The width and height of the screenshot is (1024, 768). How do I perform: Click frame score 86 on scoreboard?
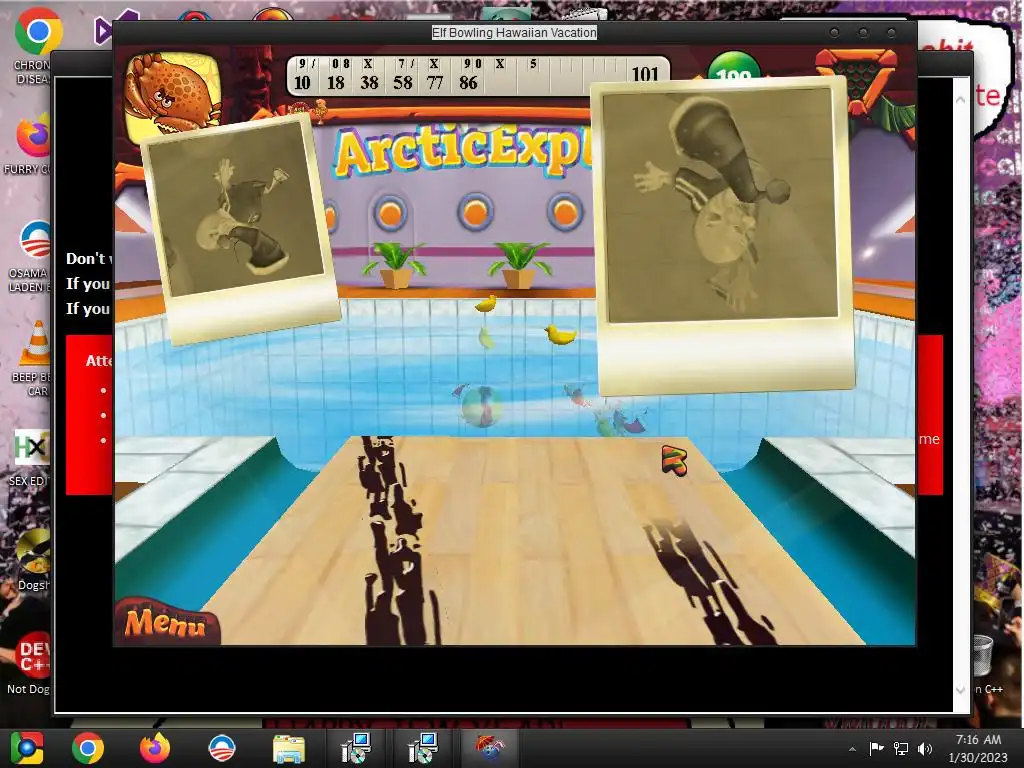click(468, 83)
